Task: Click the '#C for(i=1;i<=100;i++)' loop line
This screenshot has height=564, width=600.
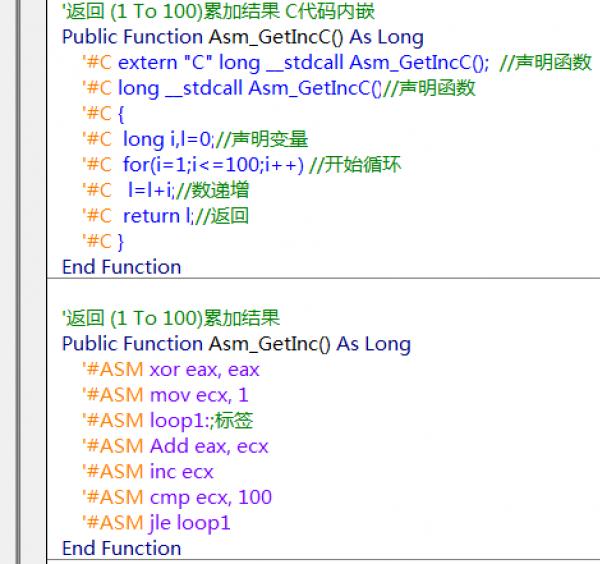Action: (x=241, y=165)
